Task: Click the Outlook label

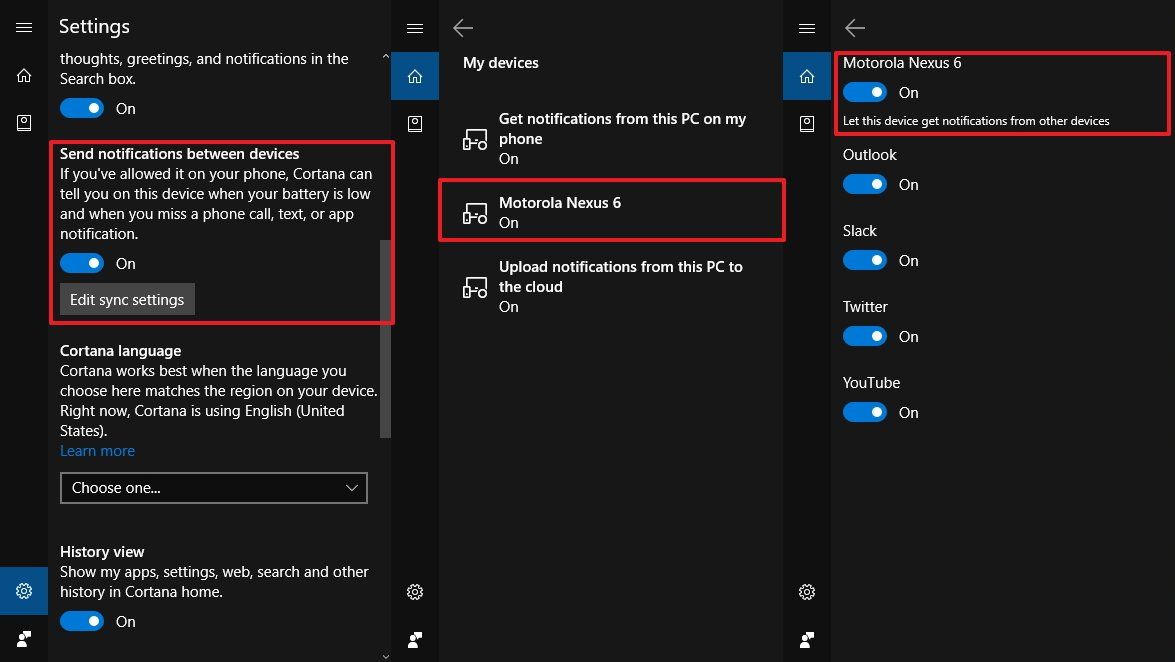Action: click(870, 155)
